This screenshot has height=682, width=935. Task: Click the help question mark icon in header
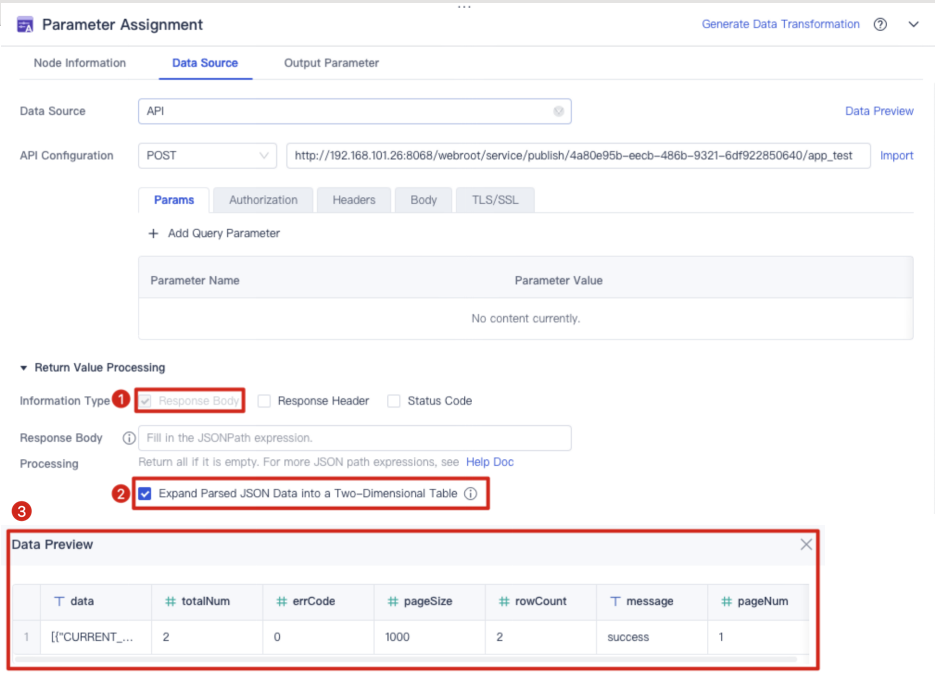[880, 25]
